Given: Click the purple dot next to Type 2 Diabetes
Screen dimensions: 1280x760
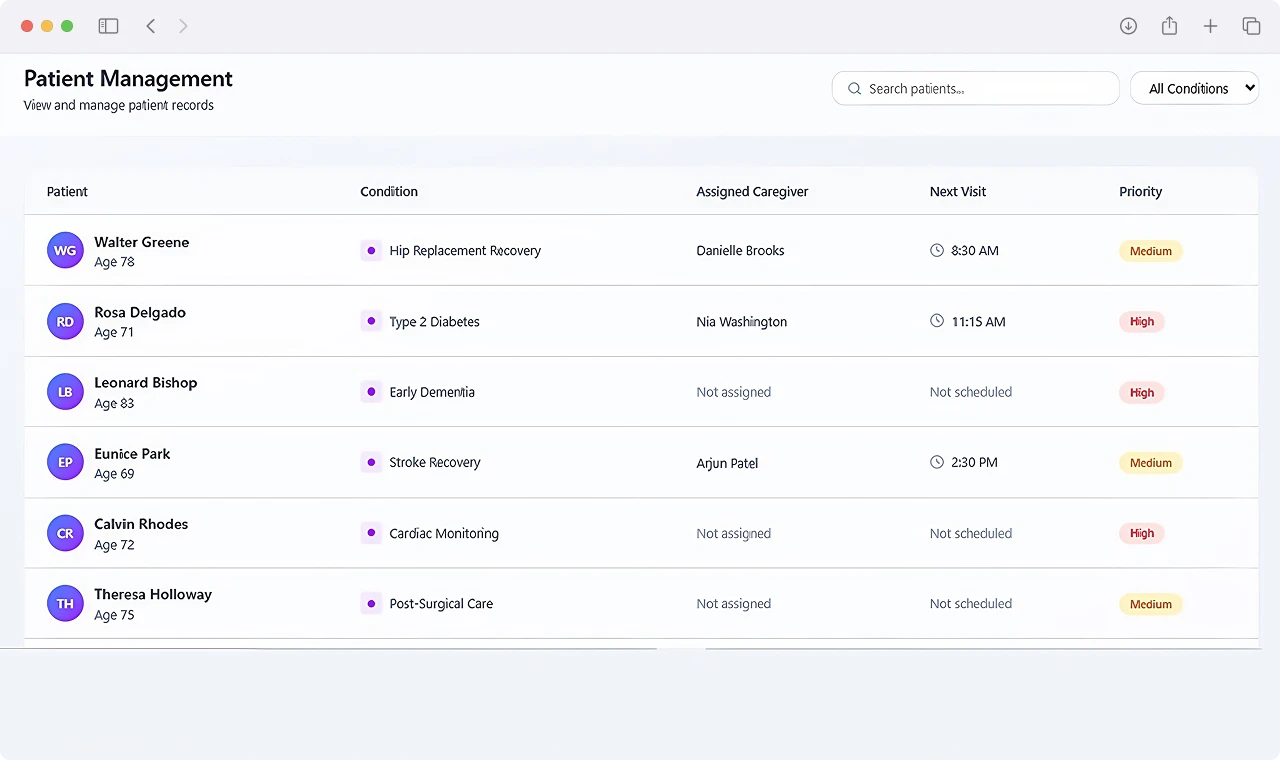Looking at the screenshot, I should pos(371,321).
